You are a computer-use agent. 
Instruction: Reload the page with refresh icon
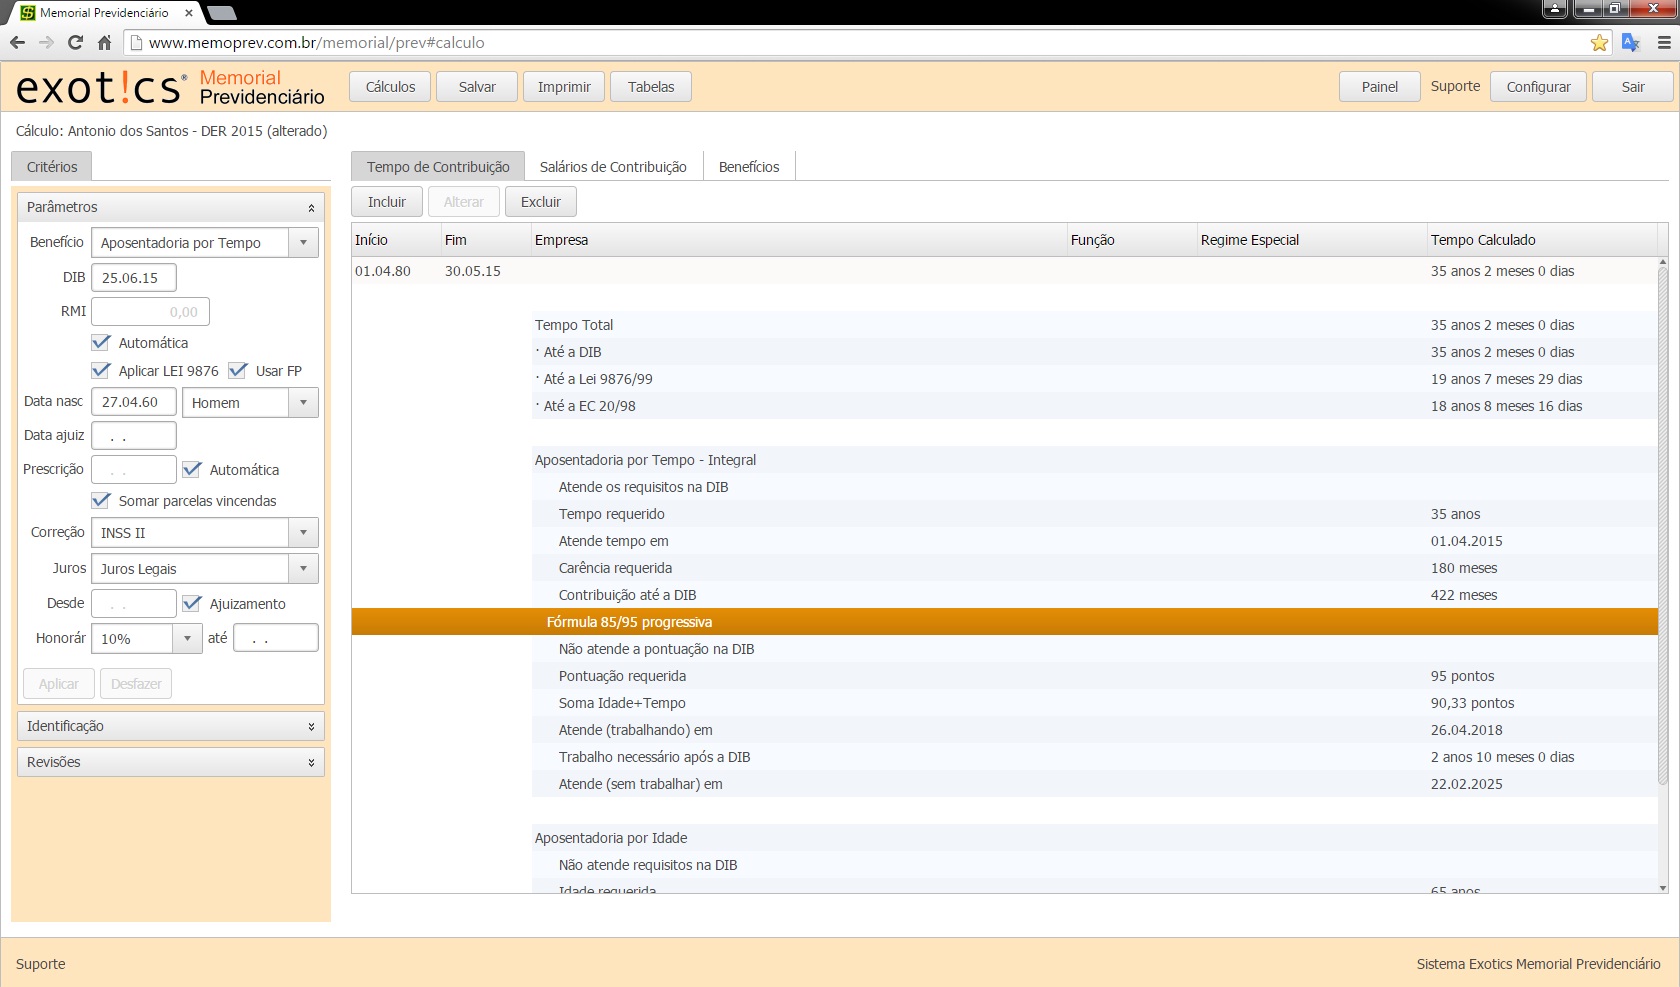point(75,42)
